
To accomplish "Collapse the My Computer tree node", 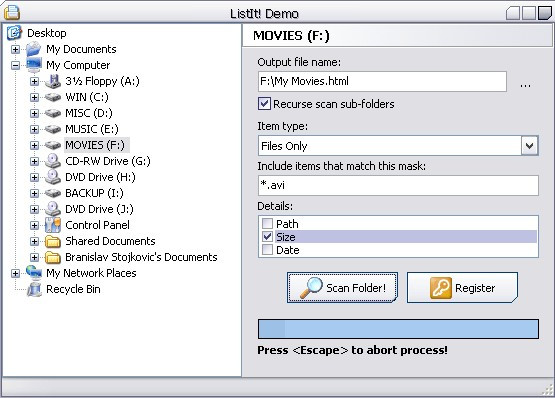I will [15, 65].
